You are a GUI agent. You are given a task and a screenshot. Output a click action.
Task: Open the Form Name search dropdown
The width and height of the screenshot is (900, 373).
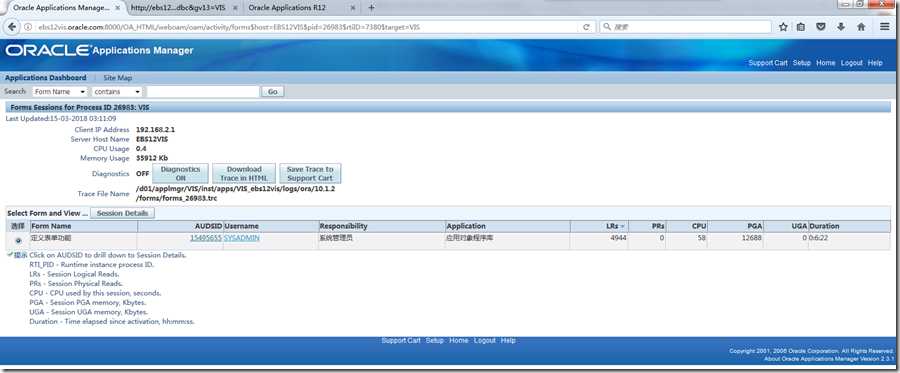tap(60, 92)
